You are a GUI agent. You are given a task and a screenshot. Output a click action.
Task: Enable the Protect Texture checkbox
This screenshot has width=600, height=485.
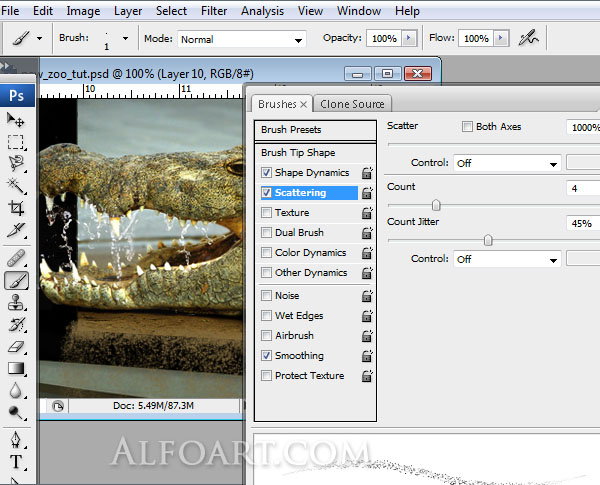pos(266,376)
